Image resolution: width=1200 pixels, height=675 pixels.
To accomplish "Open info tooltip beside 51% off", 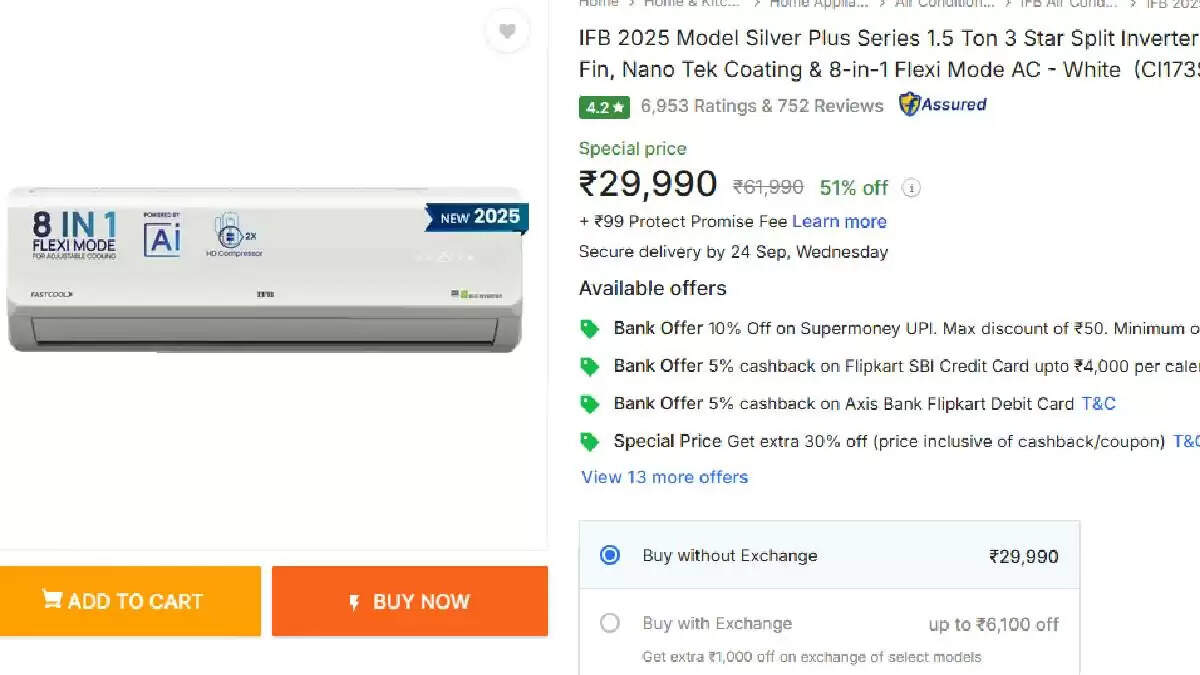I will click(911, 187).
